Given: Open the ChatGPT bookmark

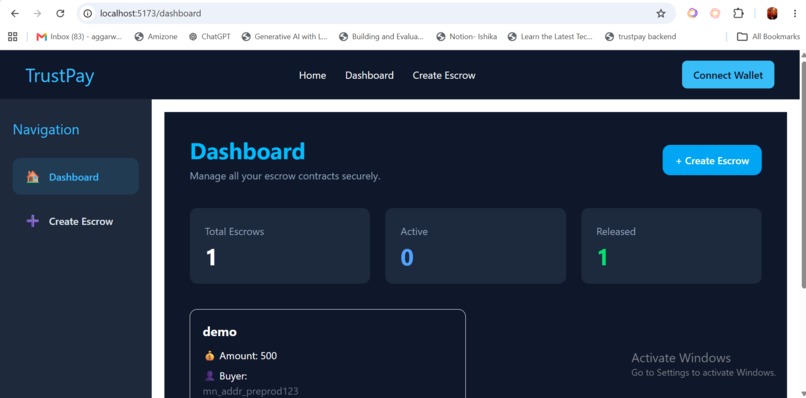Looking at the screenshot, I should pos(210,37).
